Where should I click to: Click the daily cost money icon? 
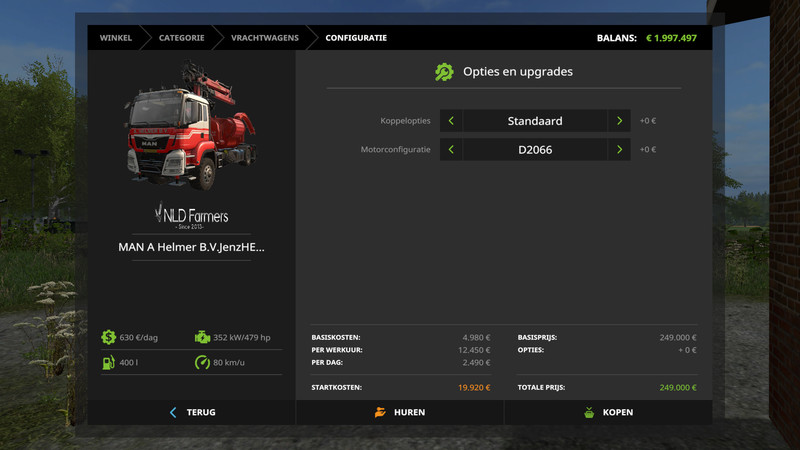click(x=108, y=337)
